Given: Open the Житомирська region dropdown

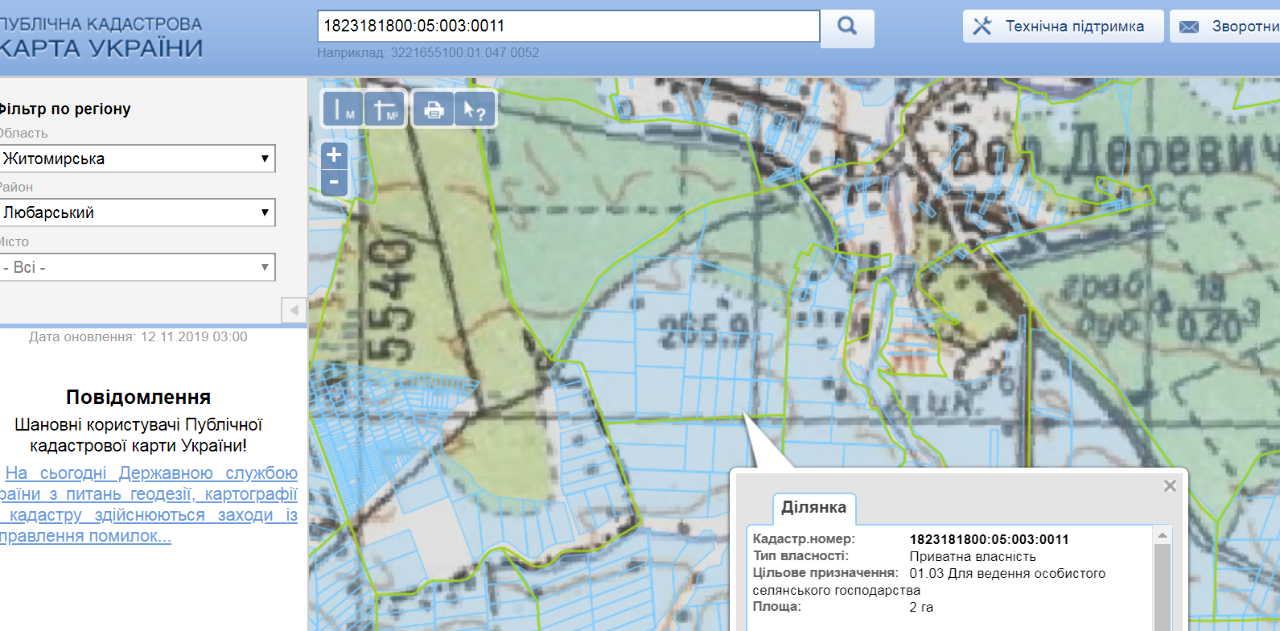Looking at the screenshot, I should [137, 159].
